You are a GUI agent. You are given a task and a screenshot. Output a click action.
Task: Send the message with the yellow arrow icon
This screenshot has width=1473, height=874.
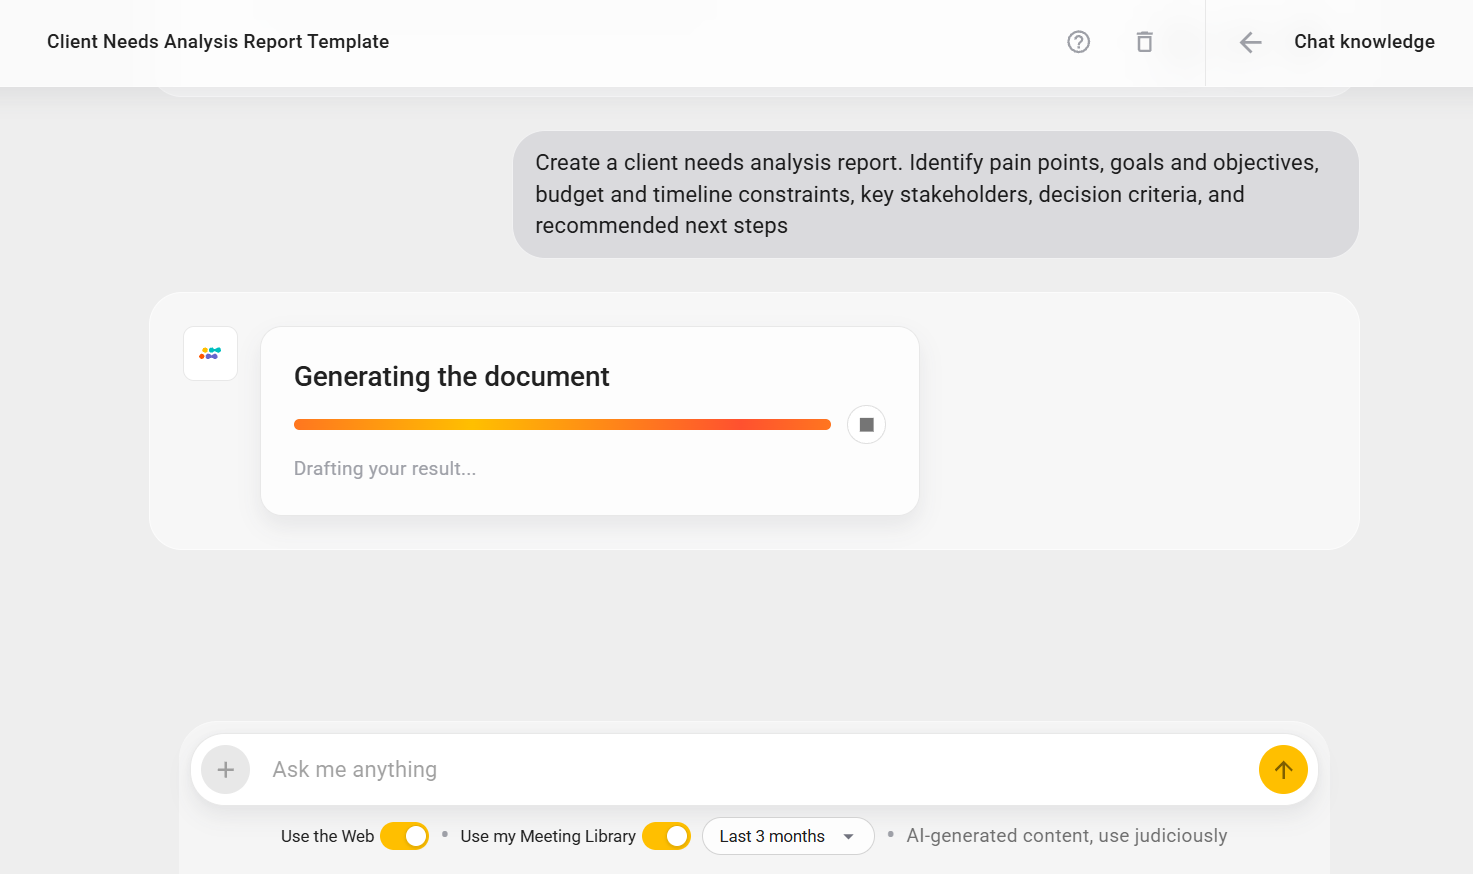pos(1283,769)
